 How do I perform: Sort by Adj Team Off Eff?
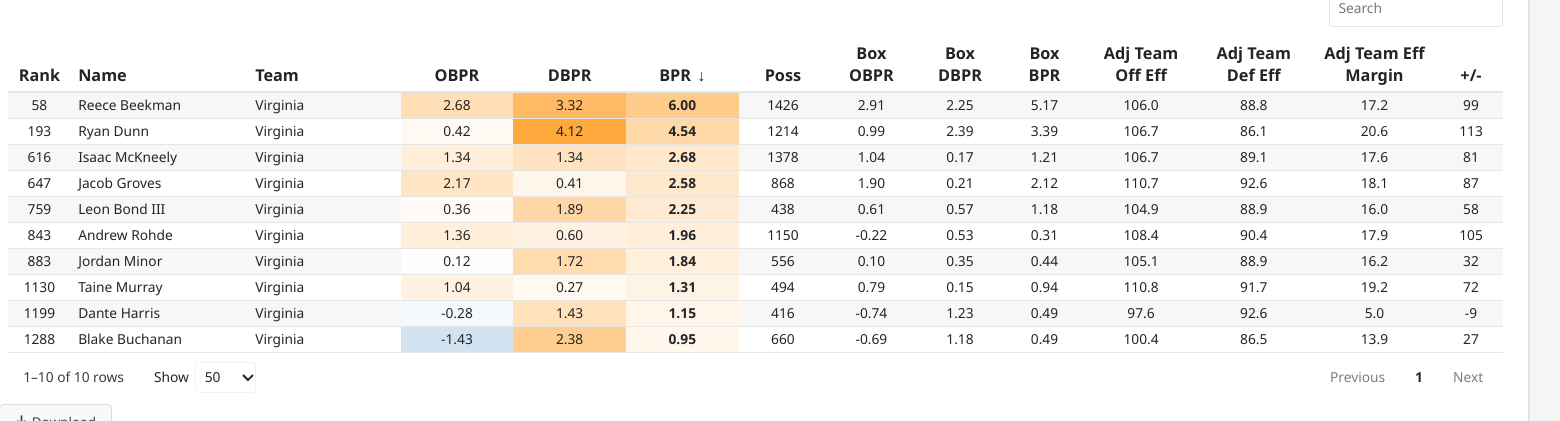(x=1140, y=64)
